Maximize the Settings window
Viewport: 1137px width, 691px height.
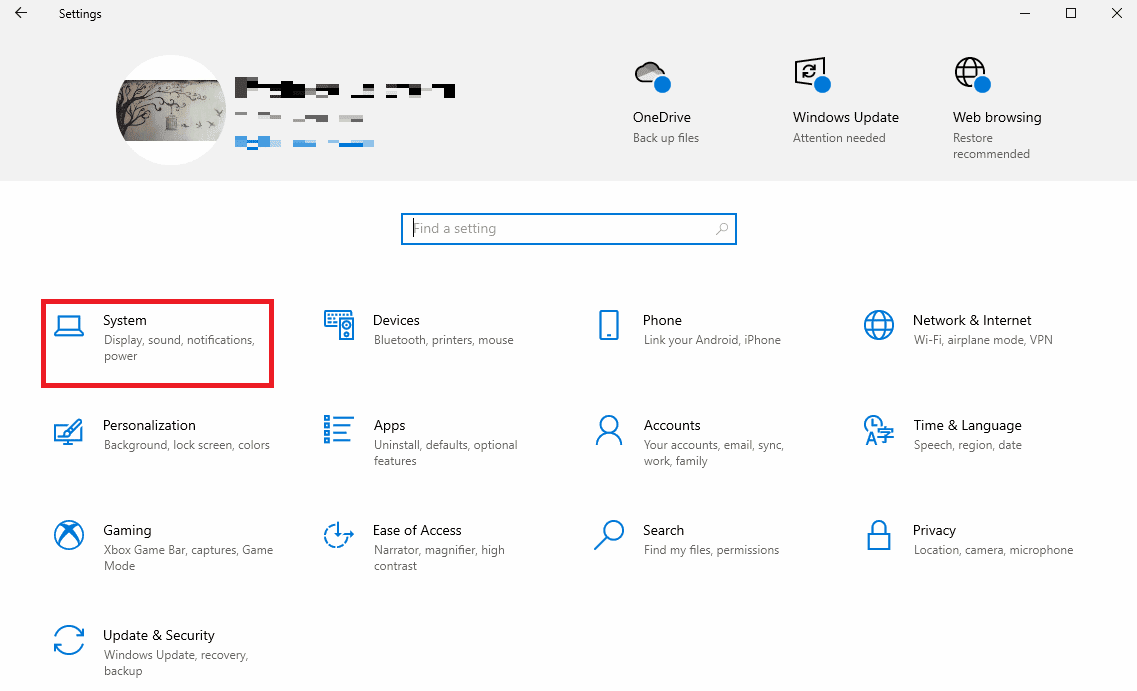tap(1070, 13)
